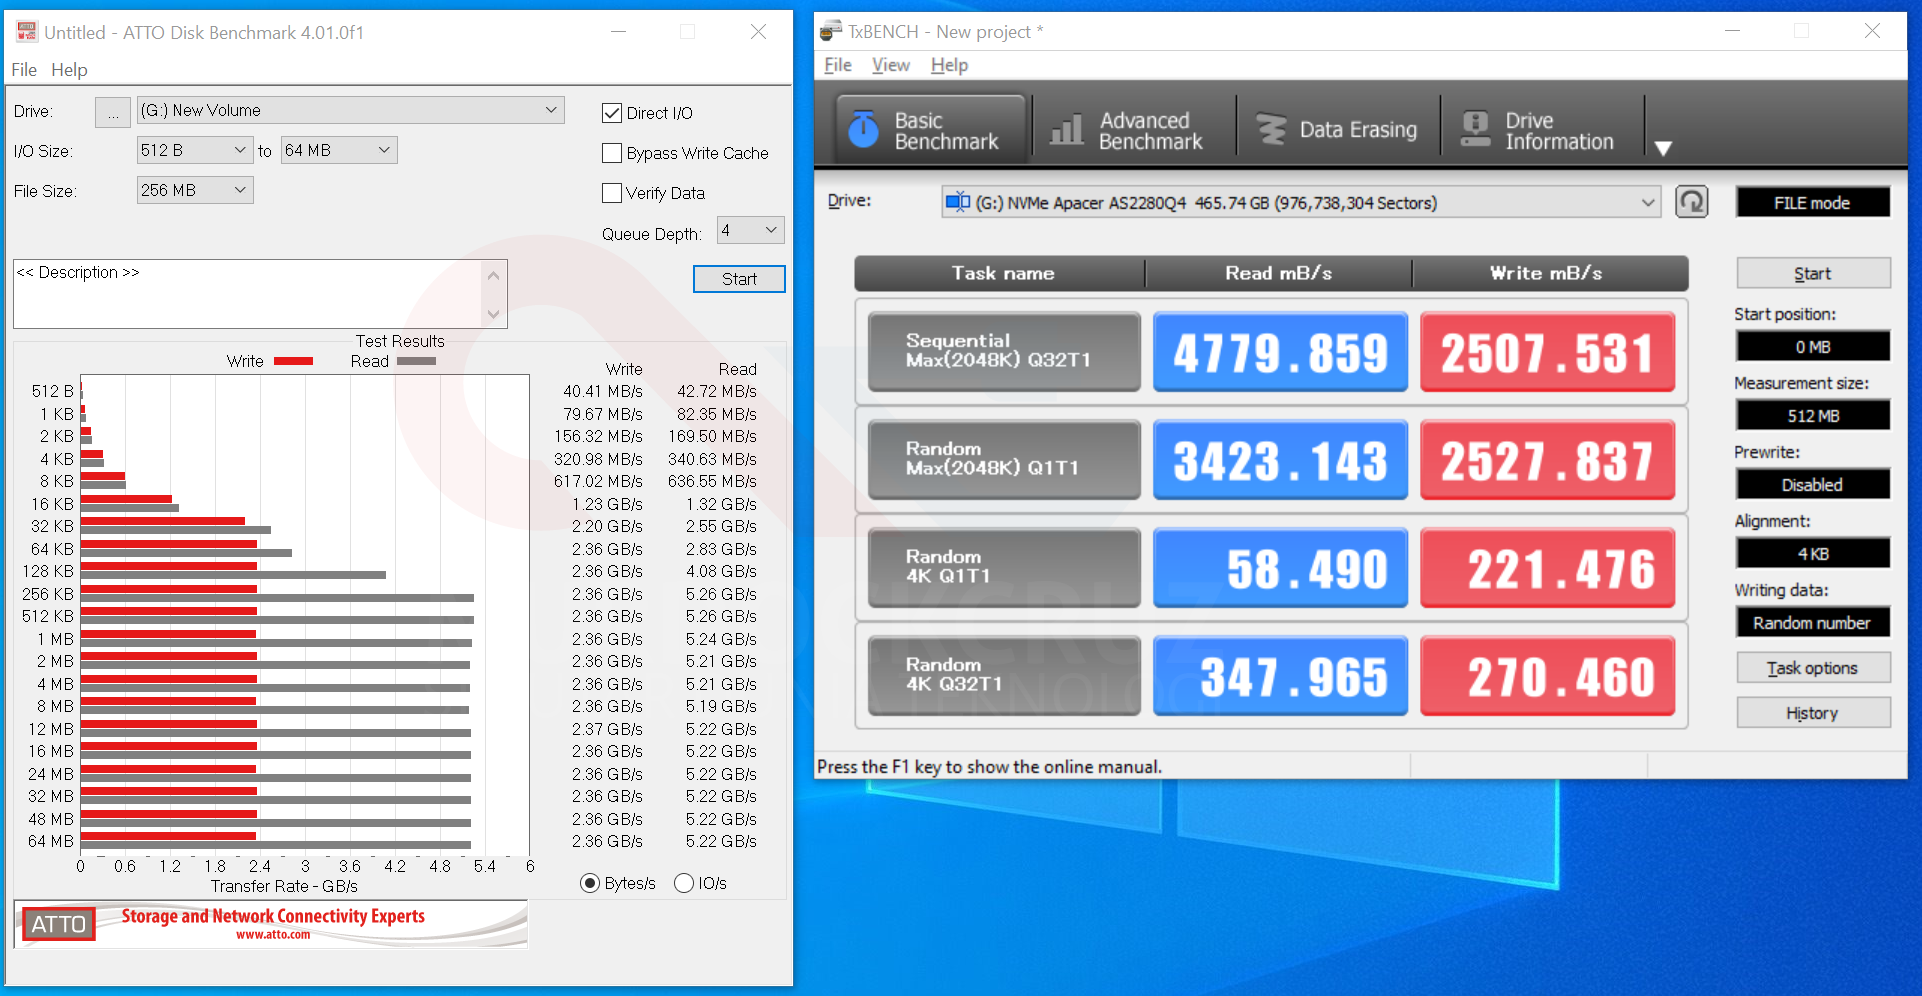This screenshot has height=996, width=1922.
Task: Click the TxBENCH title bar app icon
Action: [x=830, y=31]
